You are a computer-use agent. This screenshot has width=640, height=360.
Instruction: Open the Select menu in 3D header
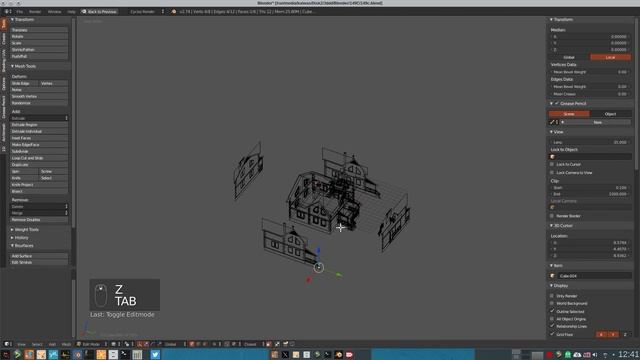[x=37, y=344]
